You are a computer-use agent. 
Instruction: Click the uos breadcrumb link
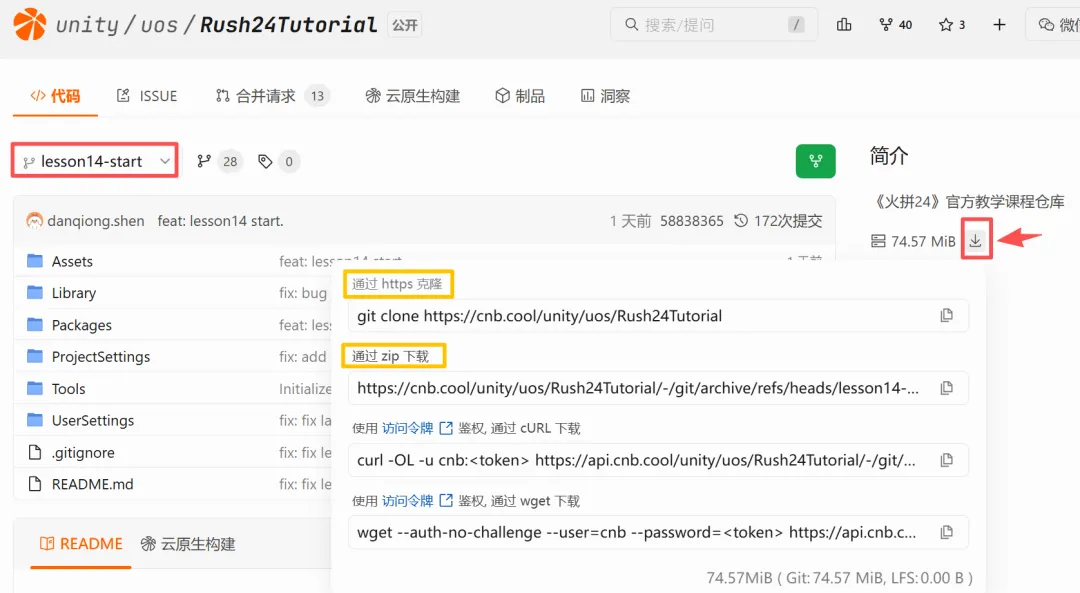click(x=159, y=25)
